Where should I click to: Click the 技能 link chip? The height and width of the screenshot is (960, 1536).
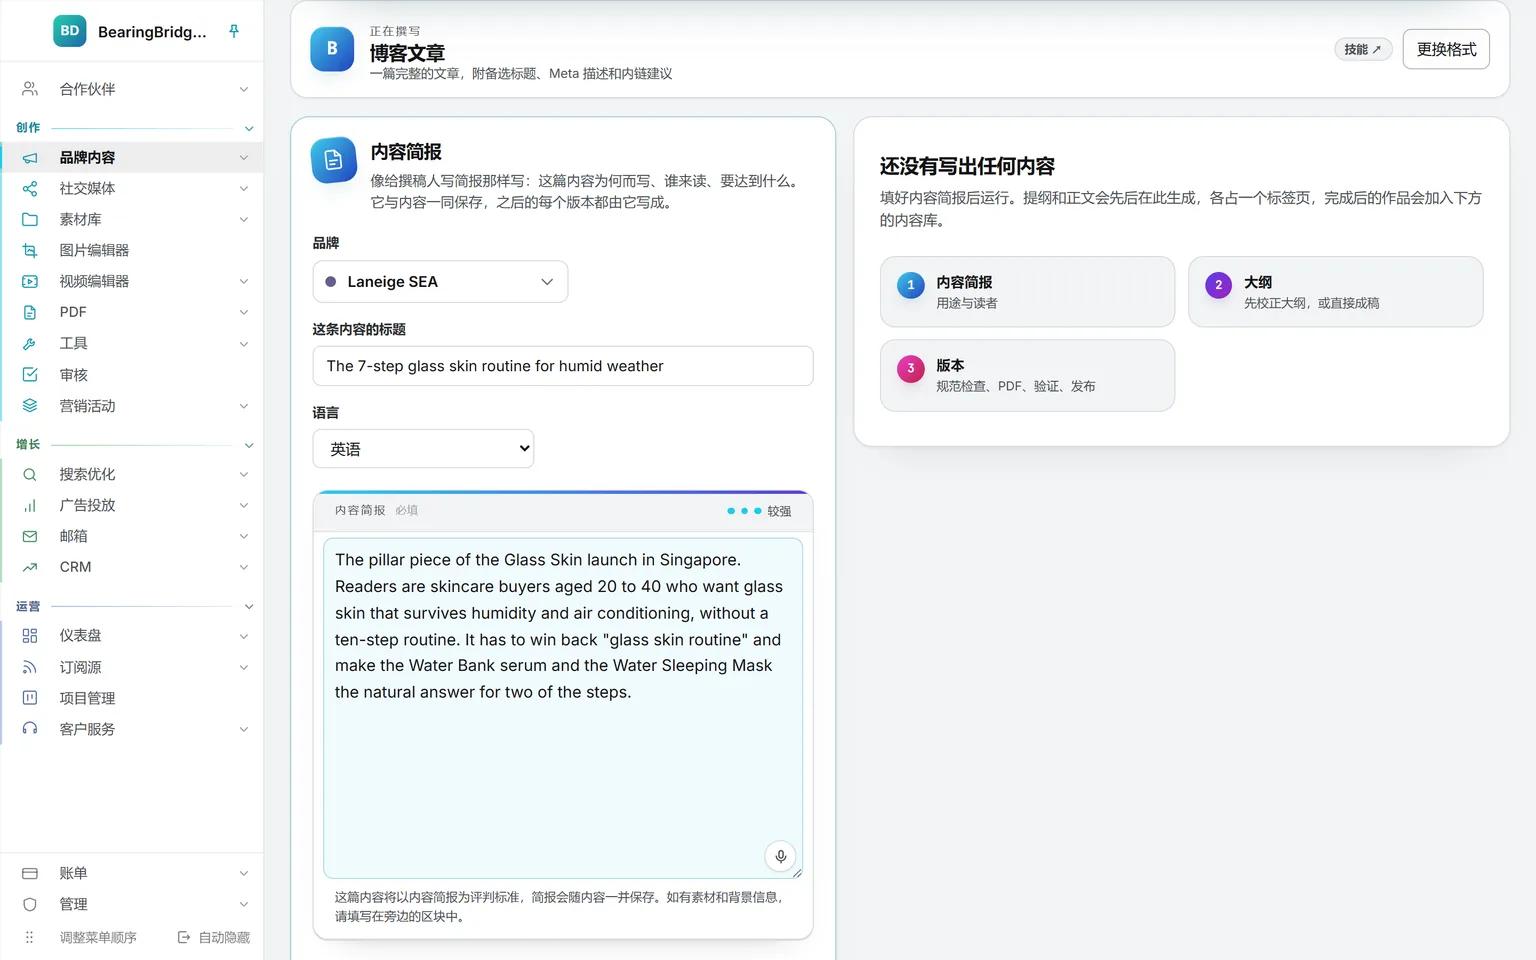point(1363,49)
